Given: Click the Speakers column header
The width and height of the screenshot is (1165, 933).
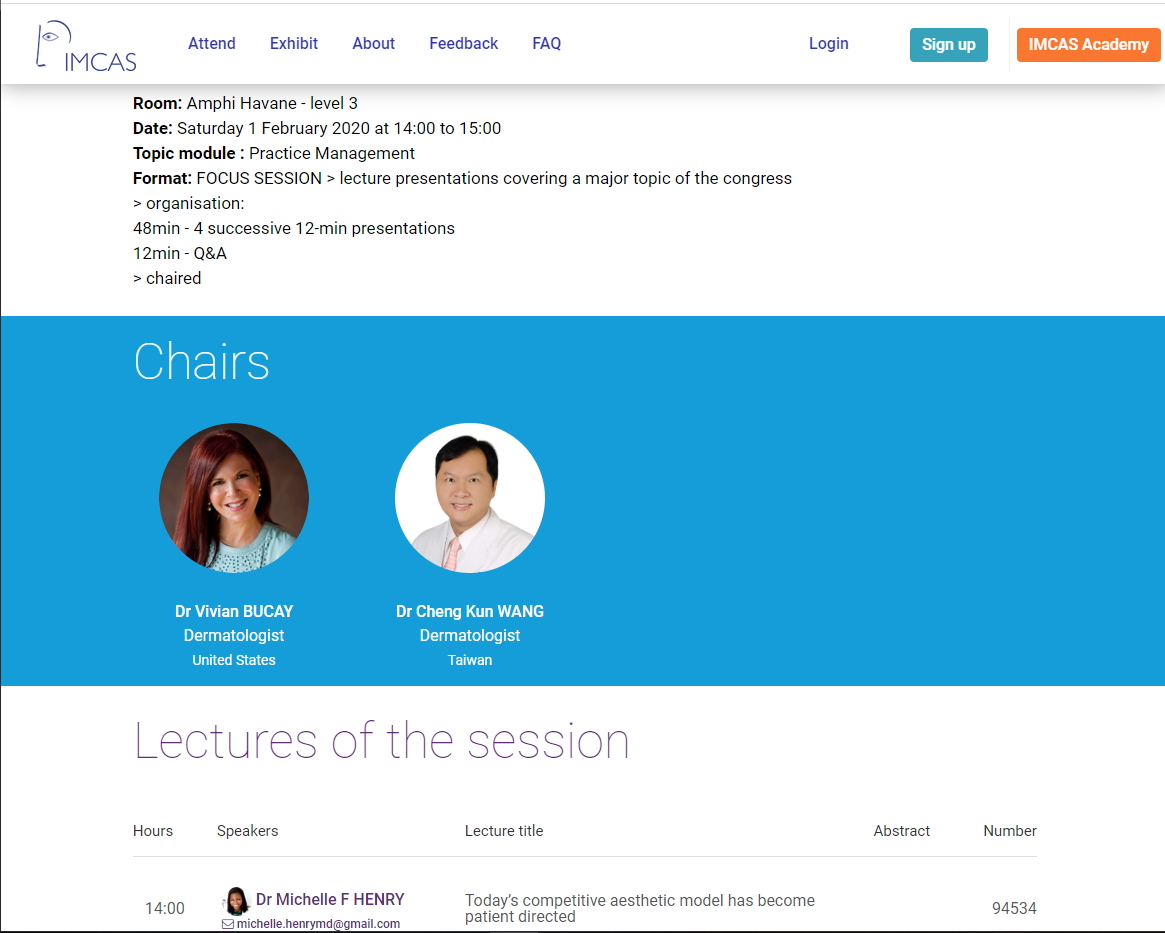Looking at the screenshot, I should click(x=247, y=830).
